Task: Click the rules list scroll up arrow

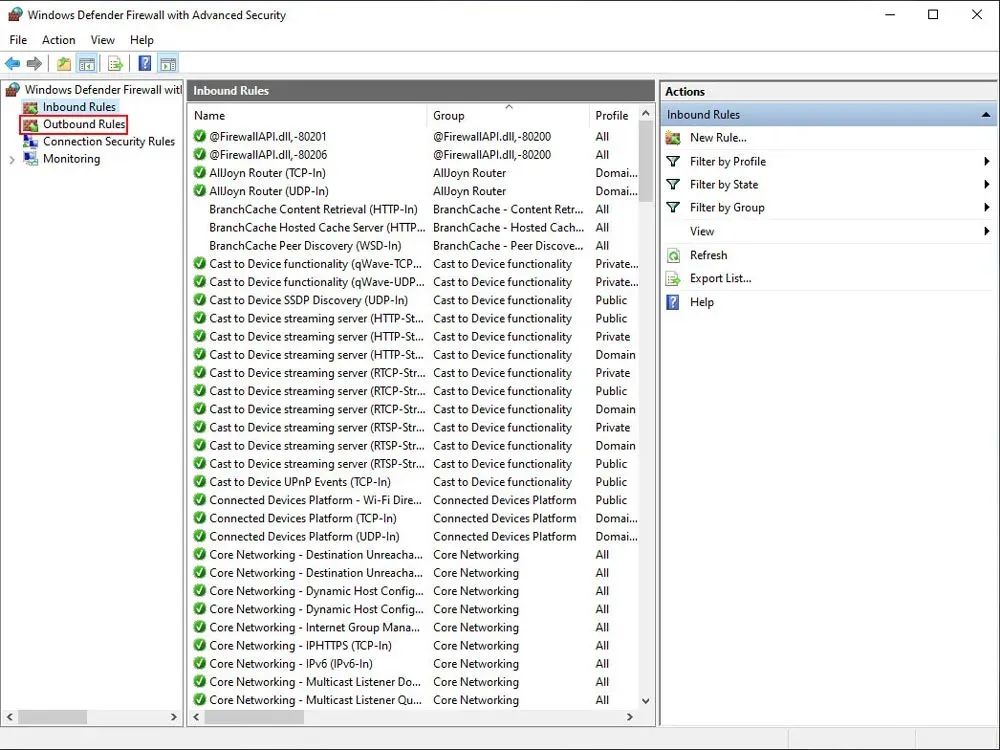Action: coord(645,114)
